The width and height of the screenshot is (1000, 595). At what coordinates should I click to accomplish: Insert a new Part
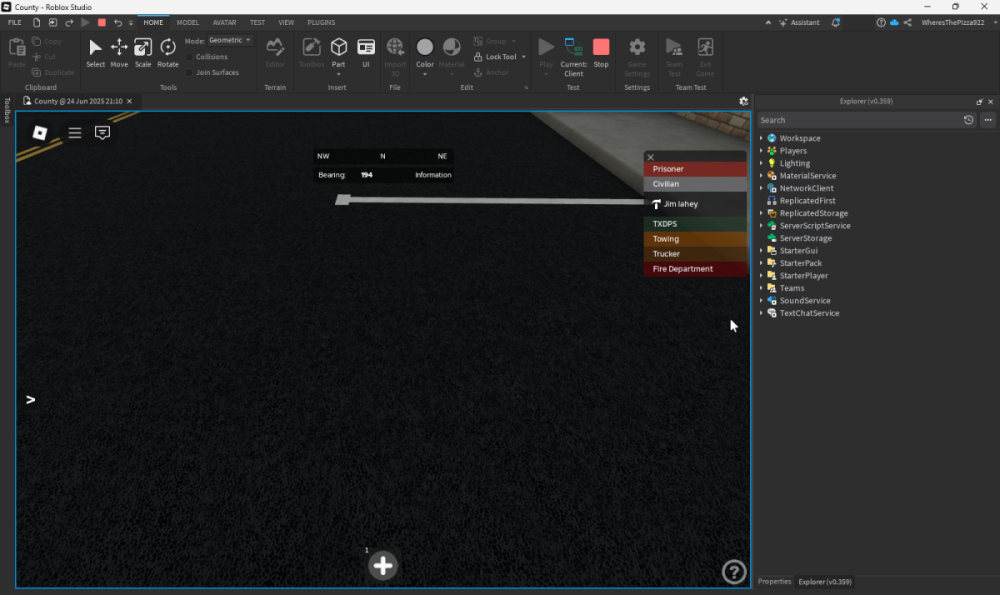click(339, 54)
